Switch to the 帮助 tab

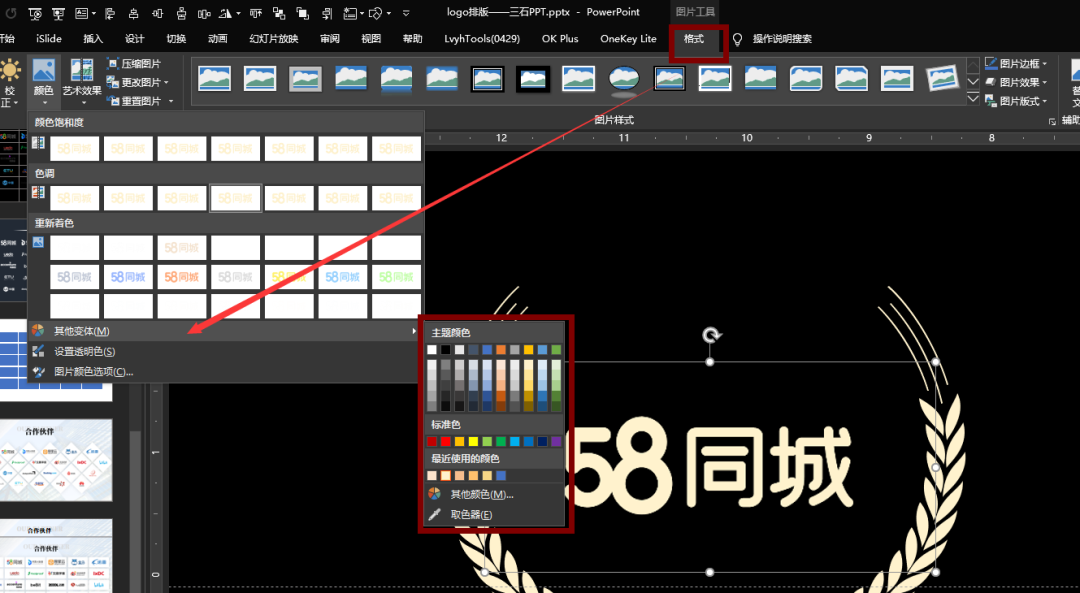(x=413, y=39)
